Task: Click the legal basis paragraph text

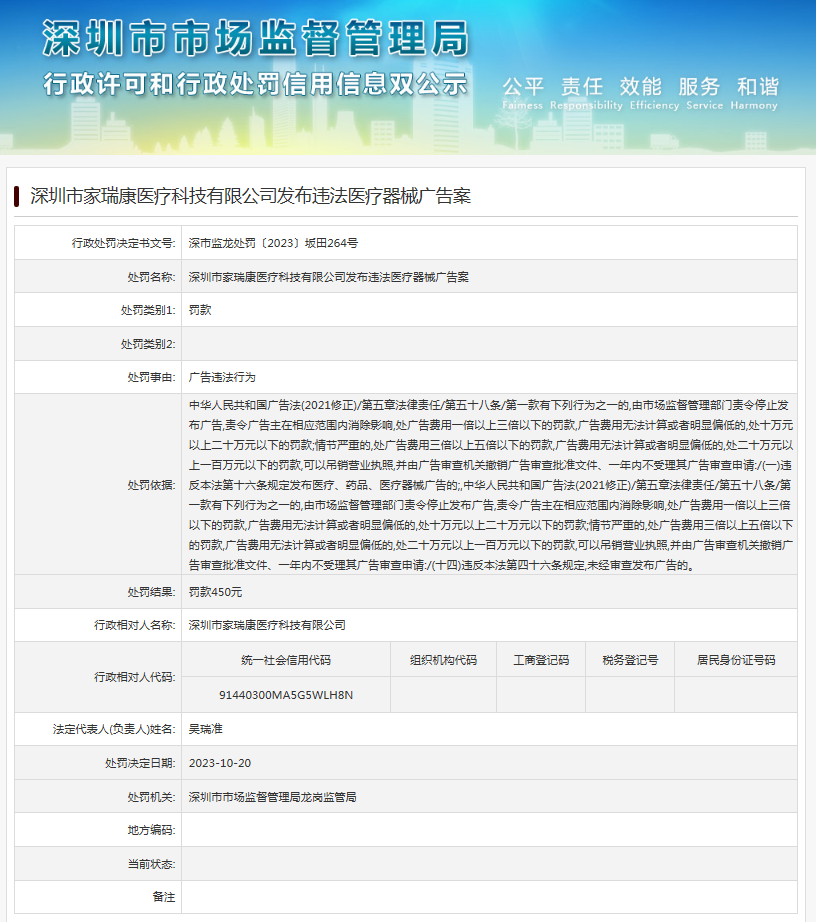Action: tap(491, 485)
